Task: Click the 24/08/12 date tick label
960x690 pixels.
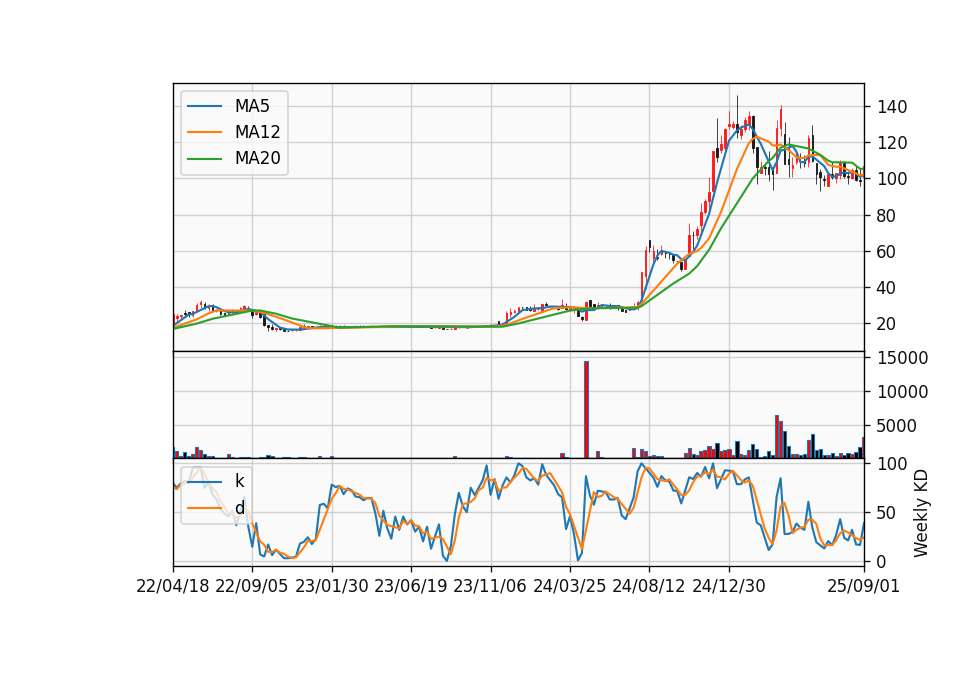Action: pos(649,586)
